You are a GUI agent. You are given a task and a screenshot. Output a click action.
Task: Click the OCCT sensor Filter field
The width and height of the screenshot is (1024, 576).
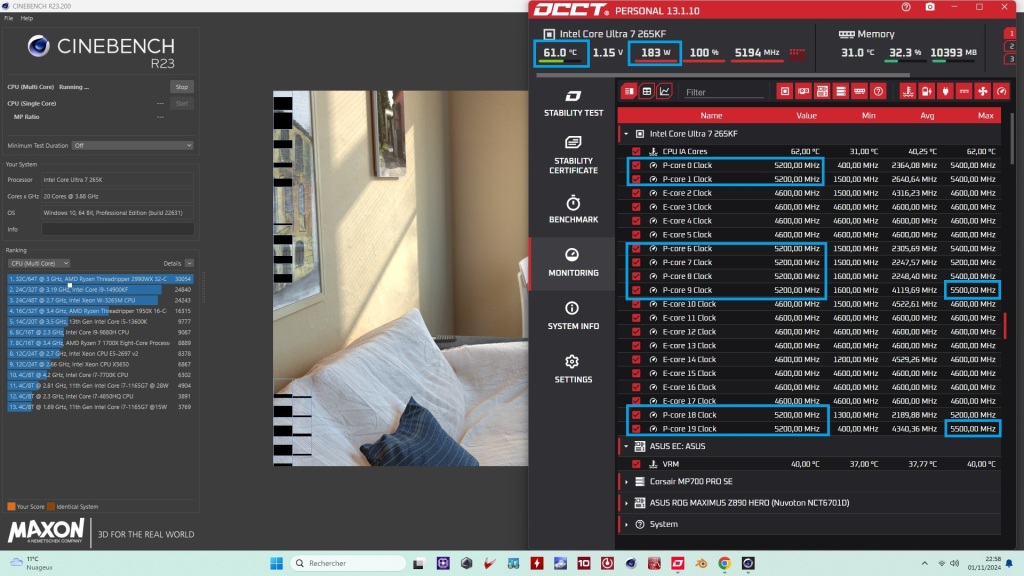pyautogui.click(x=724, y=92)
